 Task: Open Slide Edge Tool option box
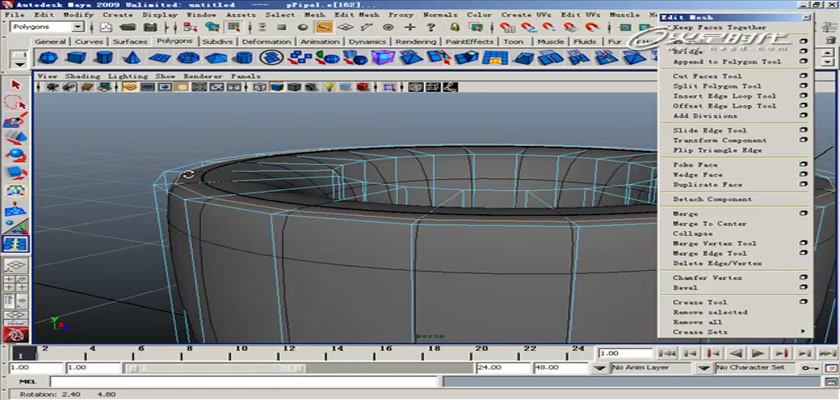(x=803, y=130)
